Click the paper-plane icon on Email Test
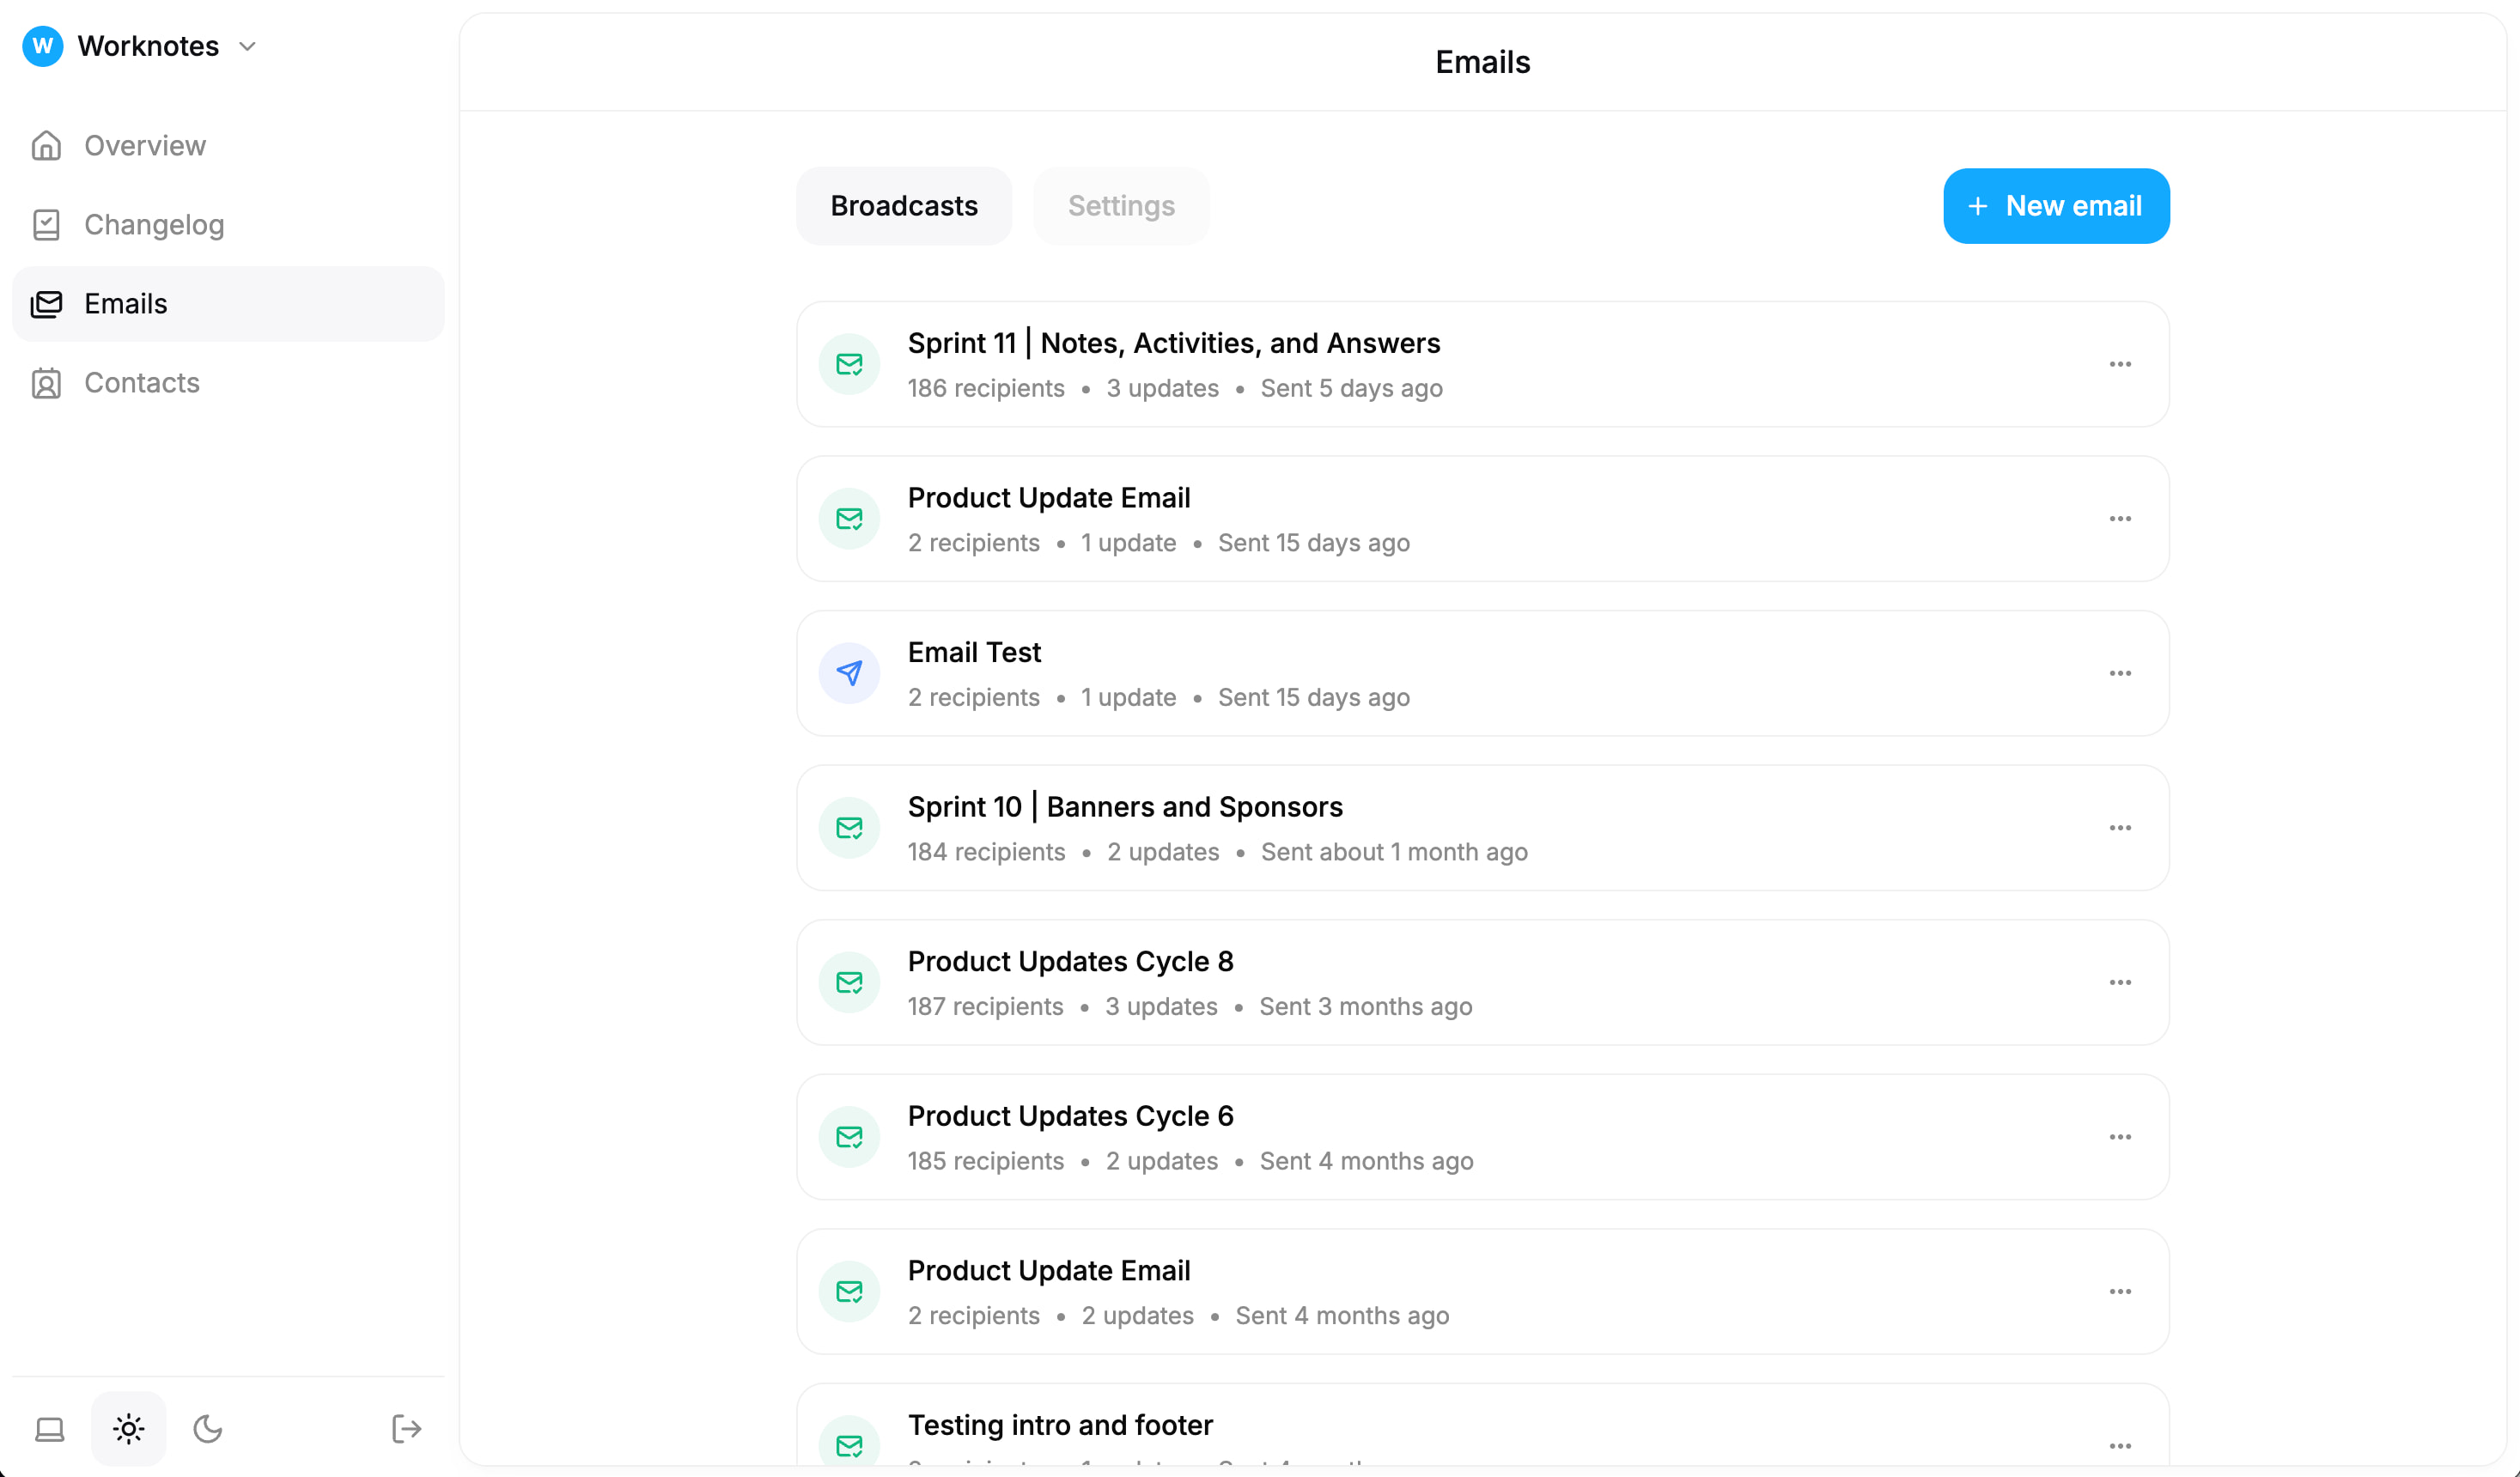The height and width of the screenshot is (1477, 2520). pos(848,672)
